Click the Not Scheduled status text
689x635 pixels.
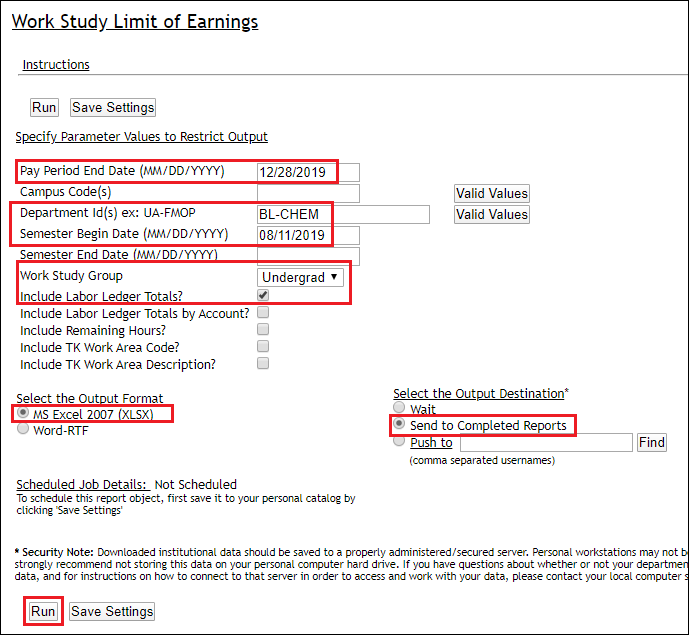(196, 485)
